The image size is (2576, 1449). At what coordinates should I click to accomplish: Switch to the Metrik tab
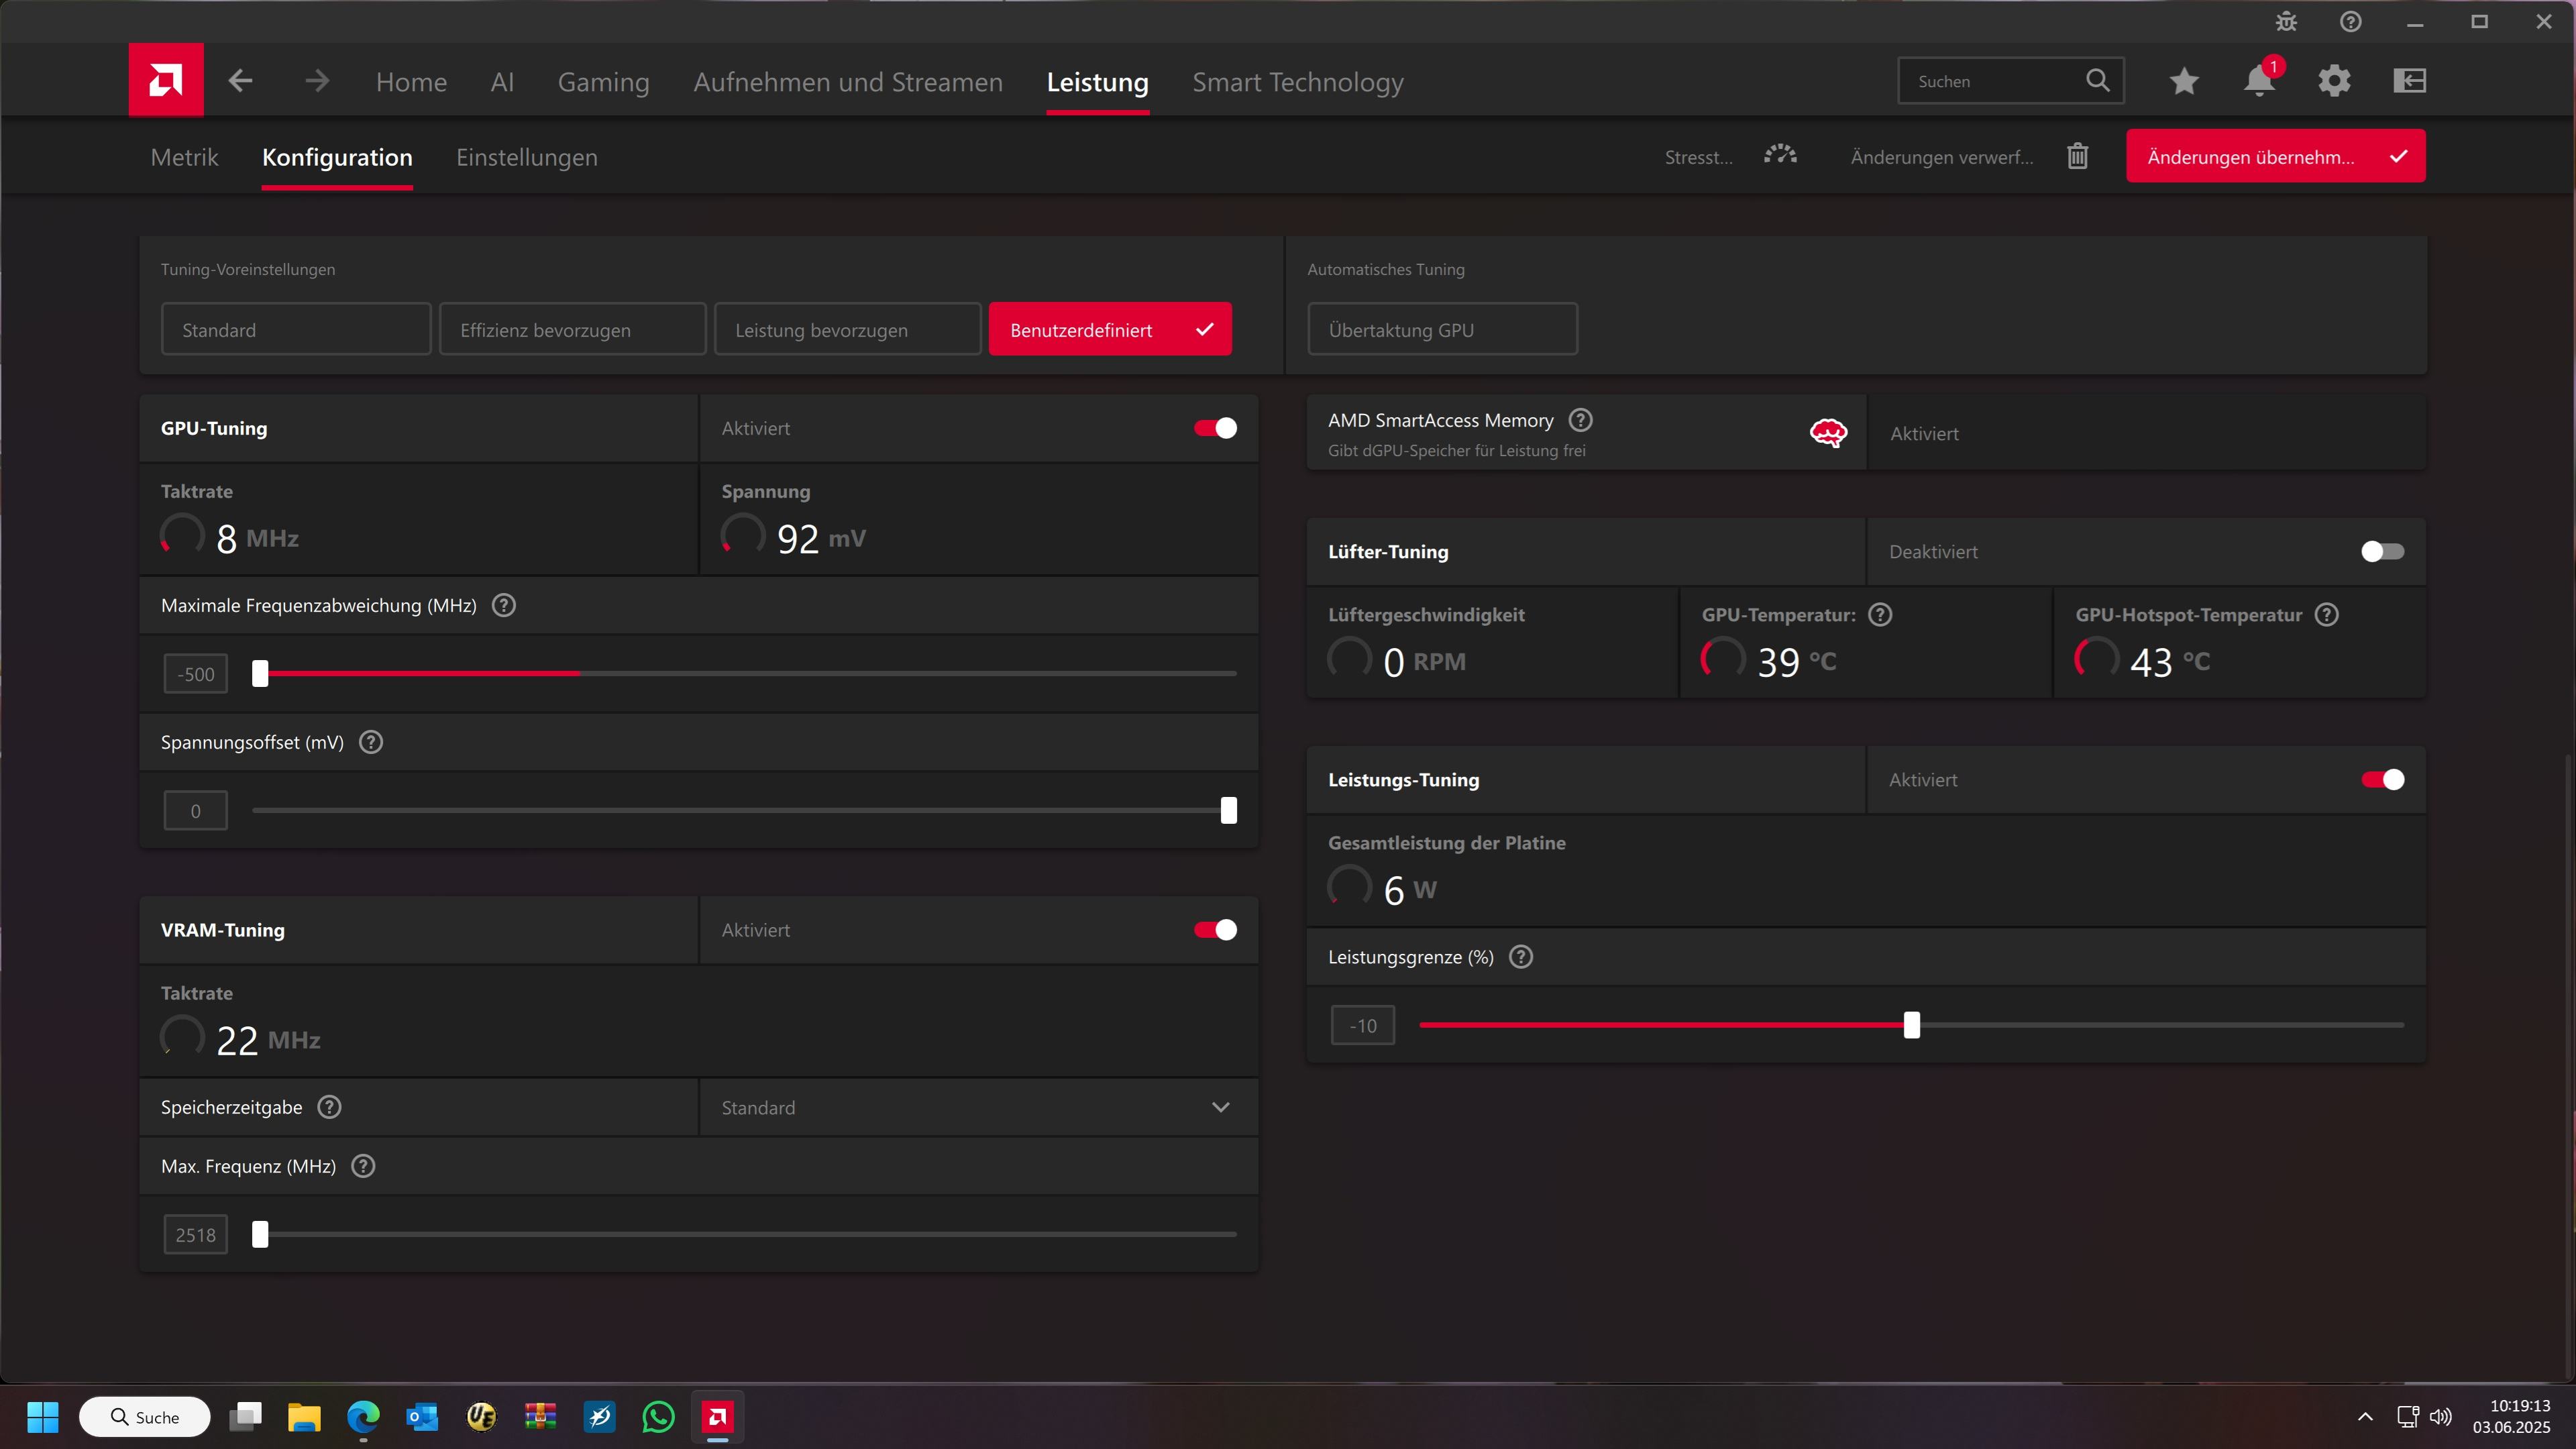point(184,157)
